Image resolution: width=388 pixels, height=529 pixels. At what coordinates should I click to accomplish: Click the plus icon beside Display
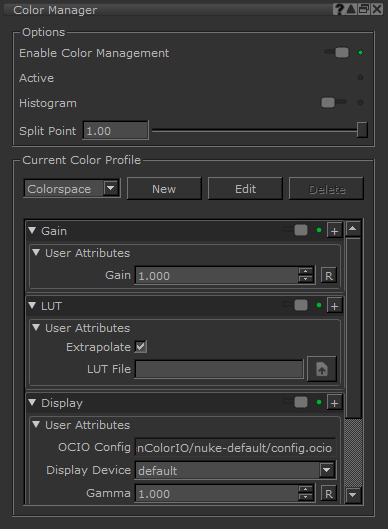[x=334, y=403]
